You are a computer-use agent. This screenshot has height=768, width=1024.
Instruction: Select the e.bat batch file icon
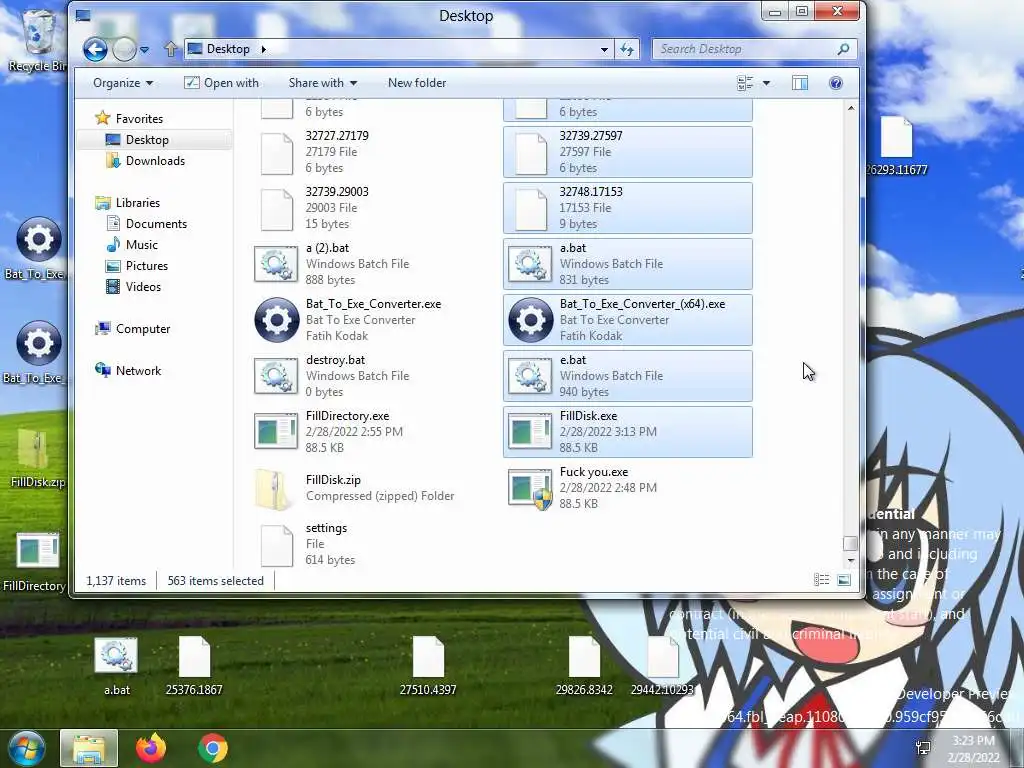pos(530,376)
